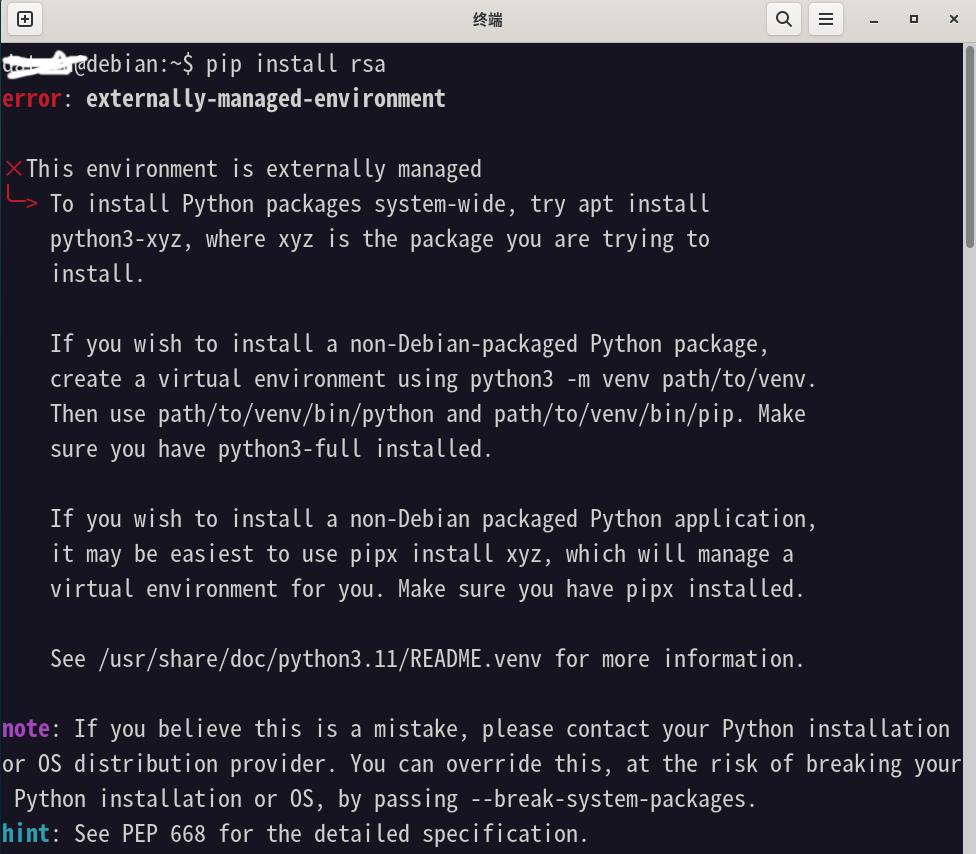Click the 'PEP 668' reference
This screenshot has height=854, width=976.
coord(164,834)
